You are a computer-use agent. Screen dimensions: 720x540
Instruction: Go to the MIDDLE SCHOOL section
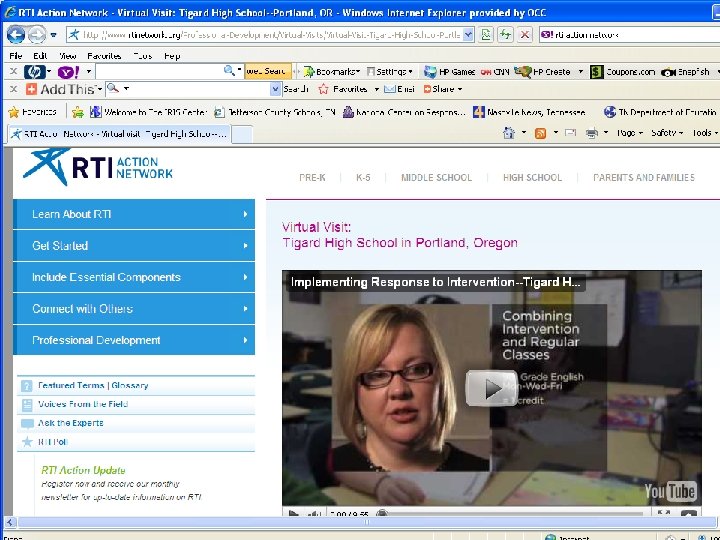click(x=437, y=178)
